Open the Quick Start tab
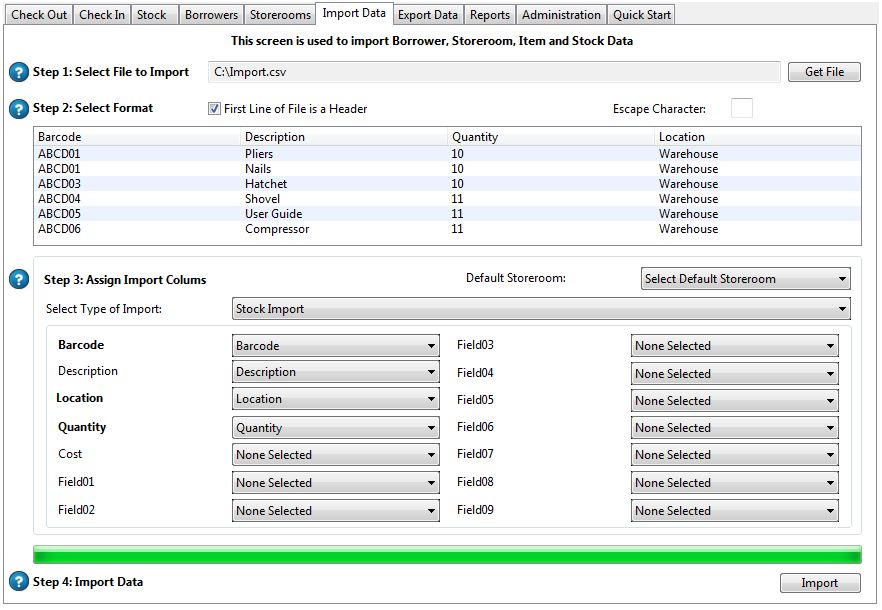The width and height of the screenshot is (882, 610). tap(642, 15)
